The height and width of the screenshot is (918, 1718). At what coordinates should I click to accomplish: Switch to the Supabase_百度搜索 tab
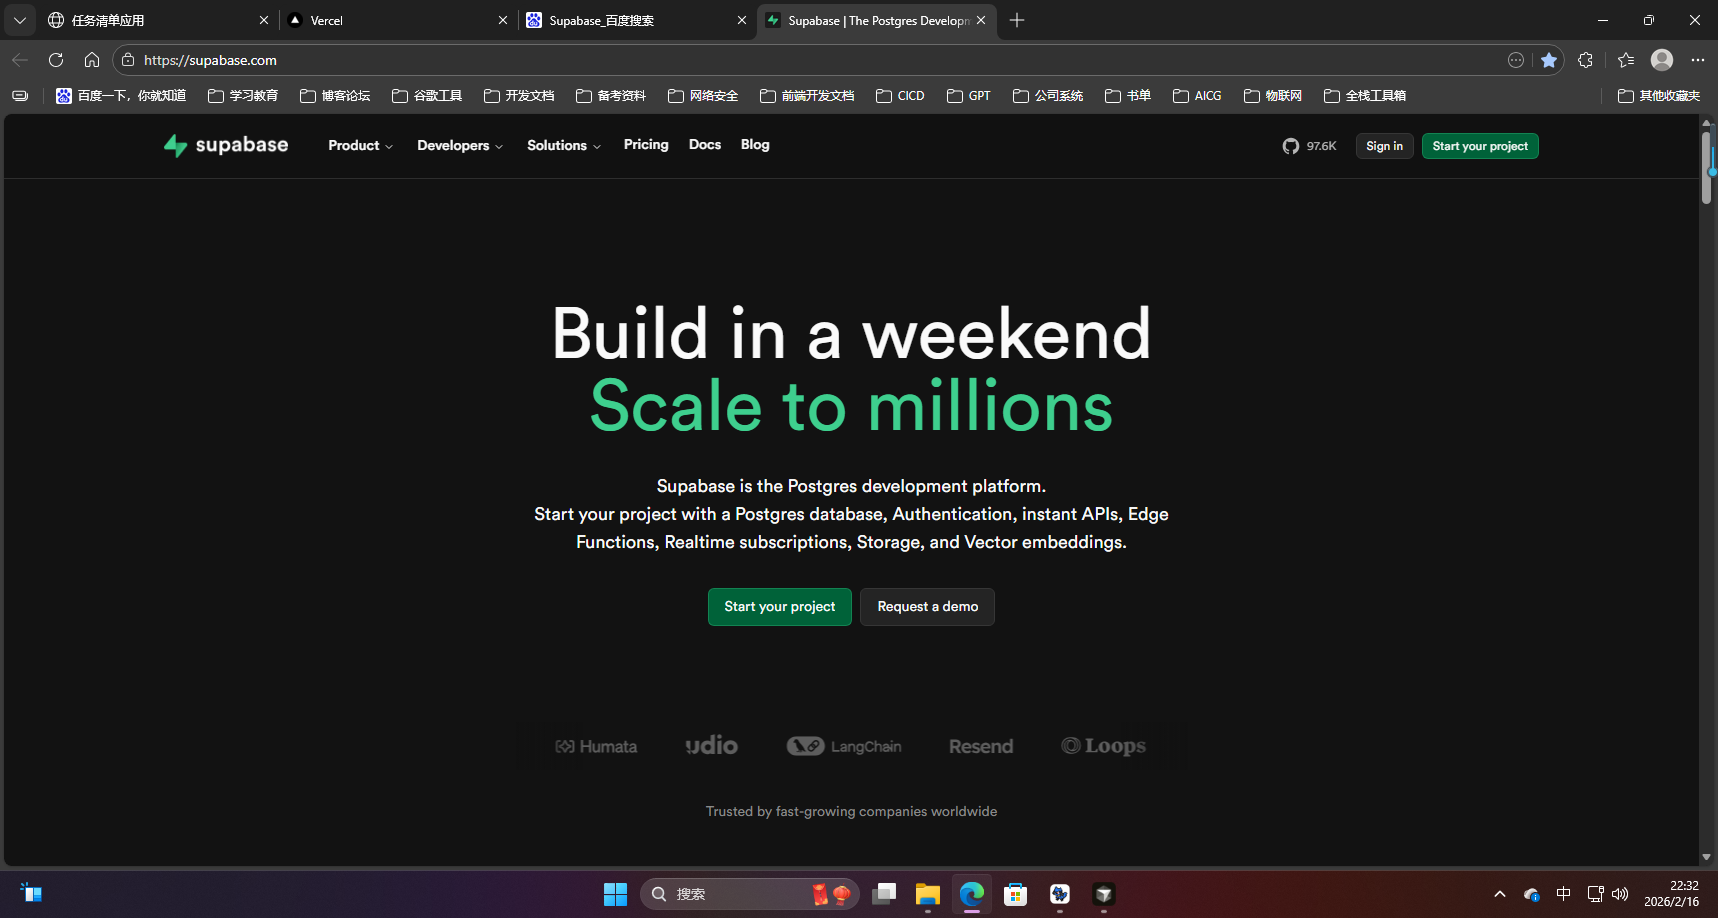[x=637, y=20]
